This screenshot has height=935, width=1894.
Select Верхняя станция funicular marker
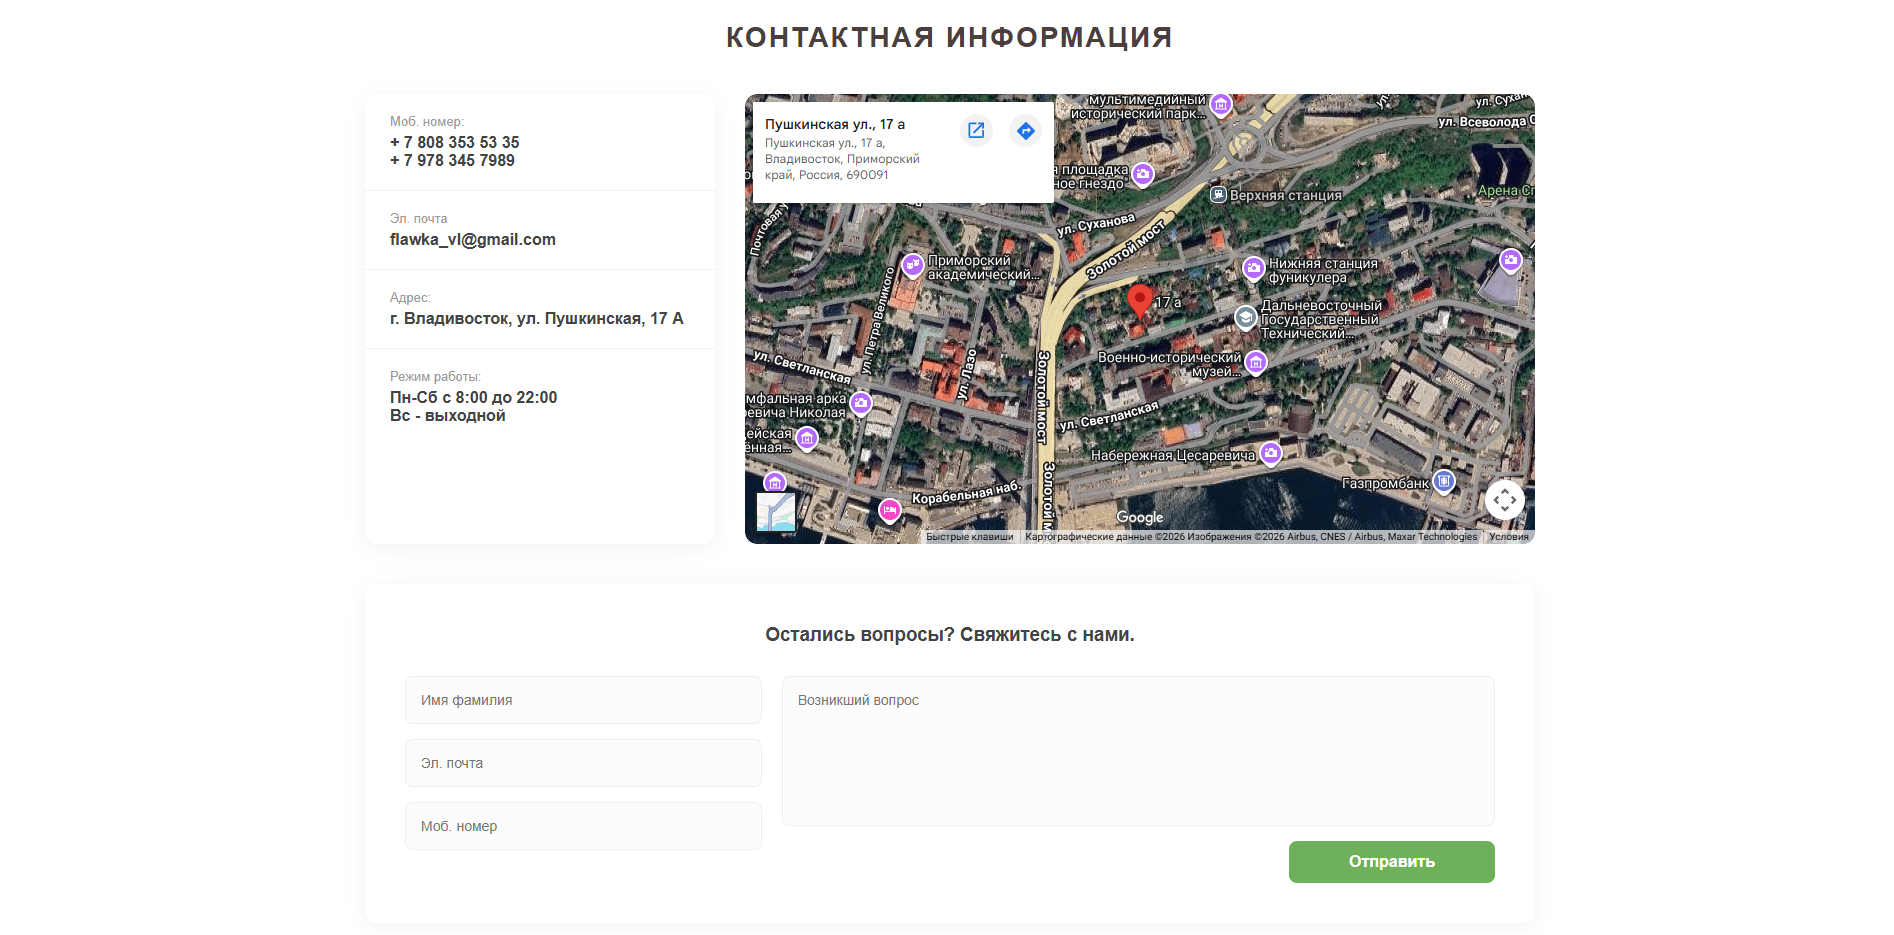[x=1218, y=194]
